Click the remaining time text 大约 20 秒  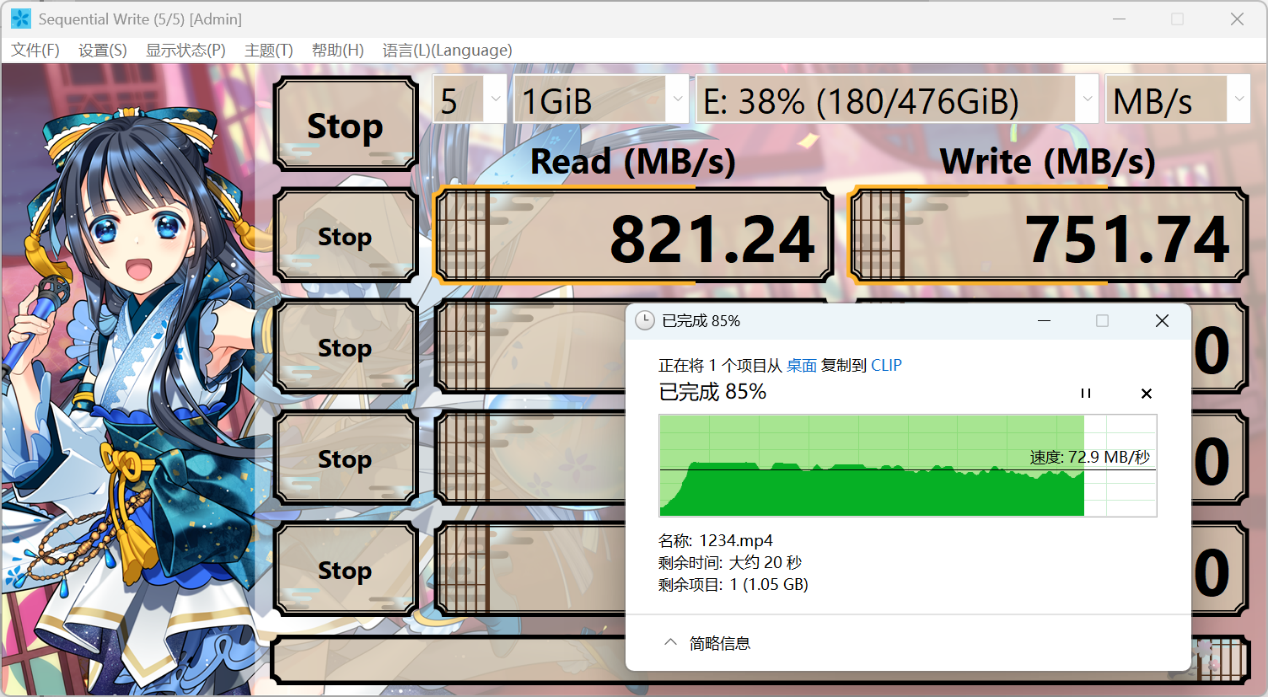tap(765, 562)
